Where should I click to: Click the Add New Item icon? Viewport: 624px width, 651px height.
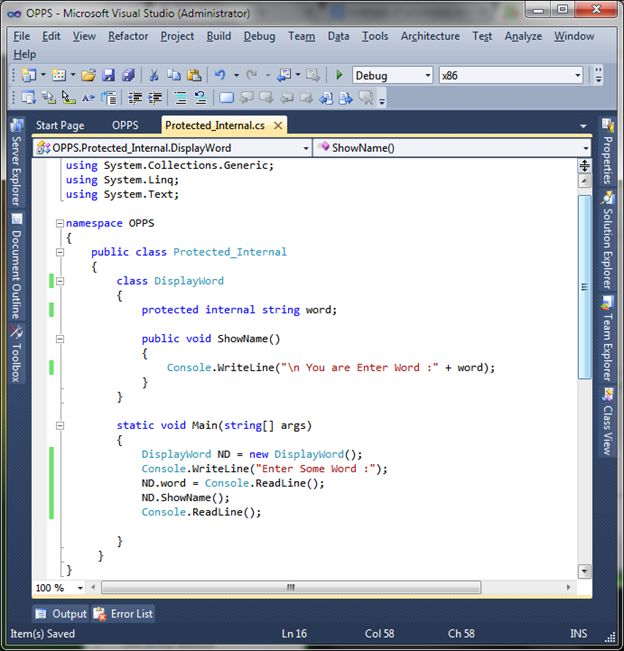pyautogui.click(x=59, y=75)
